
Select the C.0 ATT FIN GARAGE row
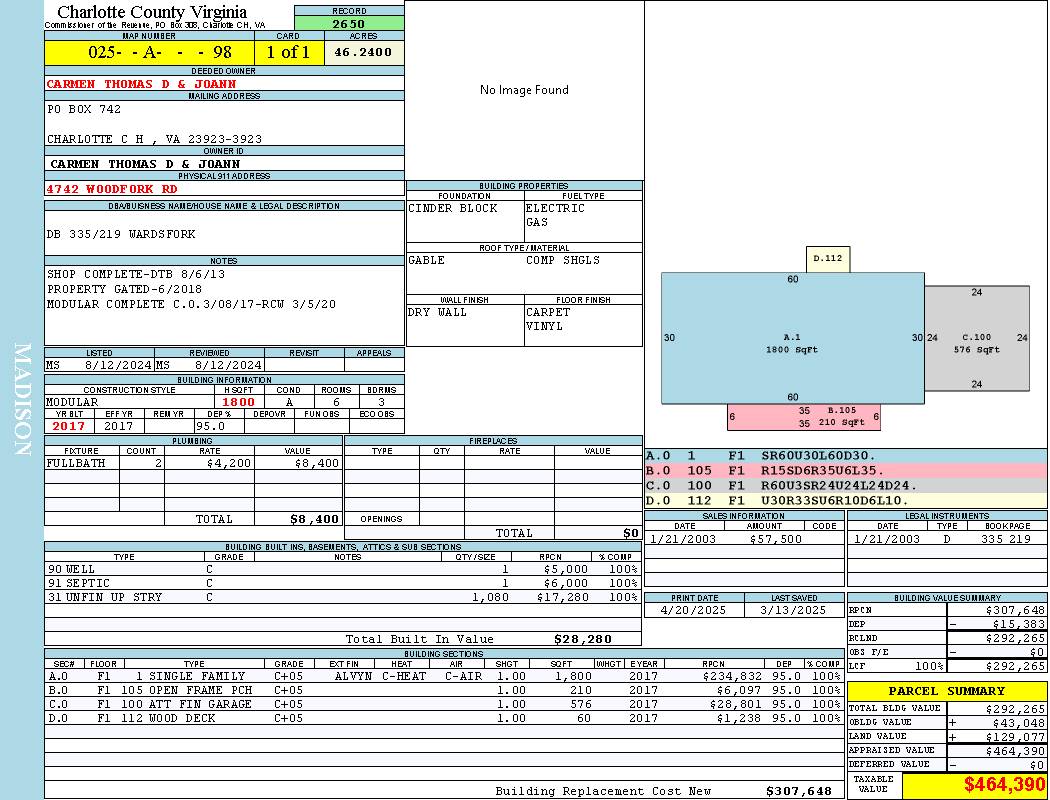click(x=444, y=704)
